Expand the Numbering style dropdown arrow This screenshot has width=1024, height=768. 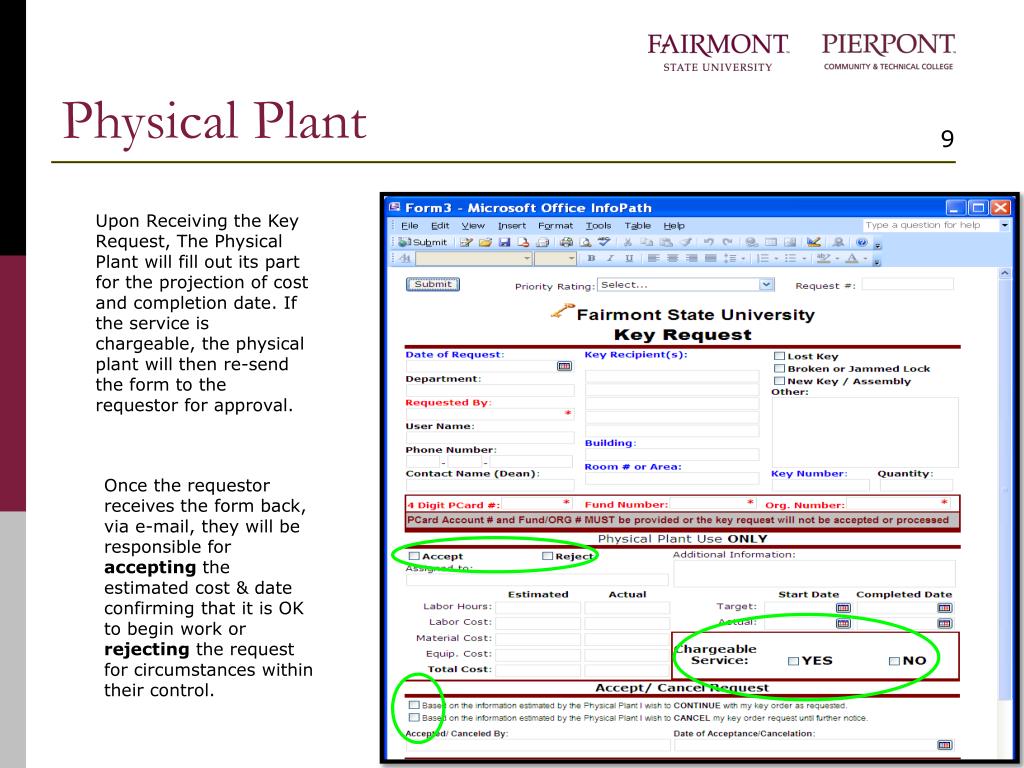776,258
